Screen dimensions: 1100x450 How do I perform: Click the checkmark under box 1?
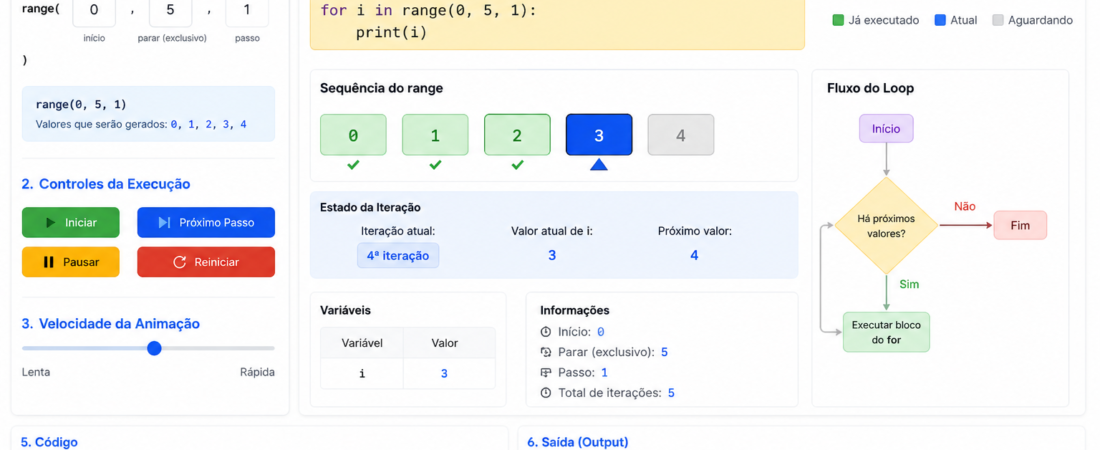(435, 165)
